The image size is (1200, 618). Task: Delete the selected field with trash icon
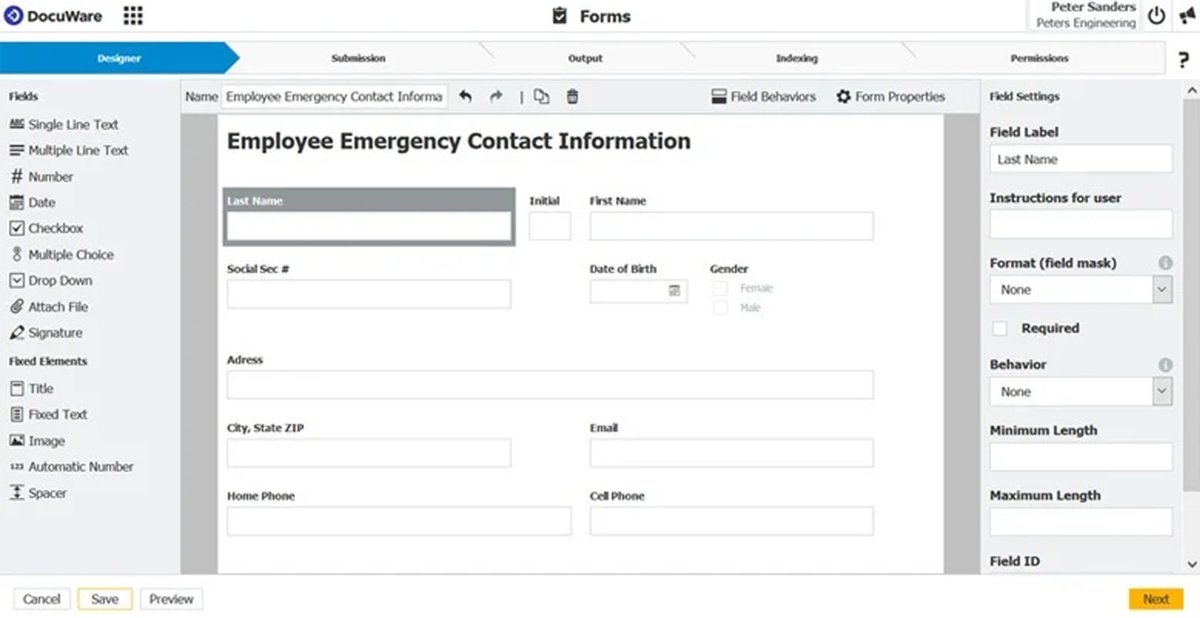571,96
